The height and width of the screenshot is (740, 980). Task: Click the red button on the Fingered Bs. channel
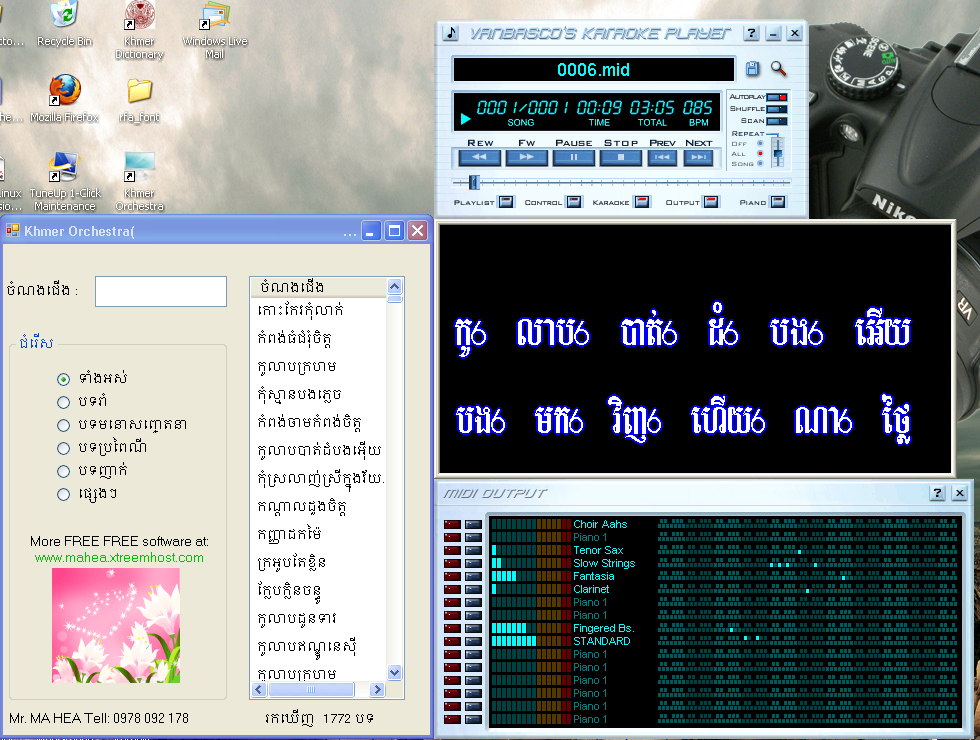[452, 628]
